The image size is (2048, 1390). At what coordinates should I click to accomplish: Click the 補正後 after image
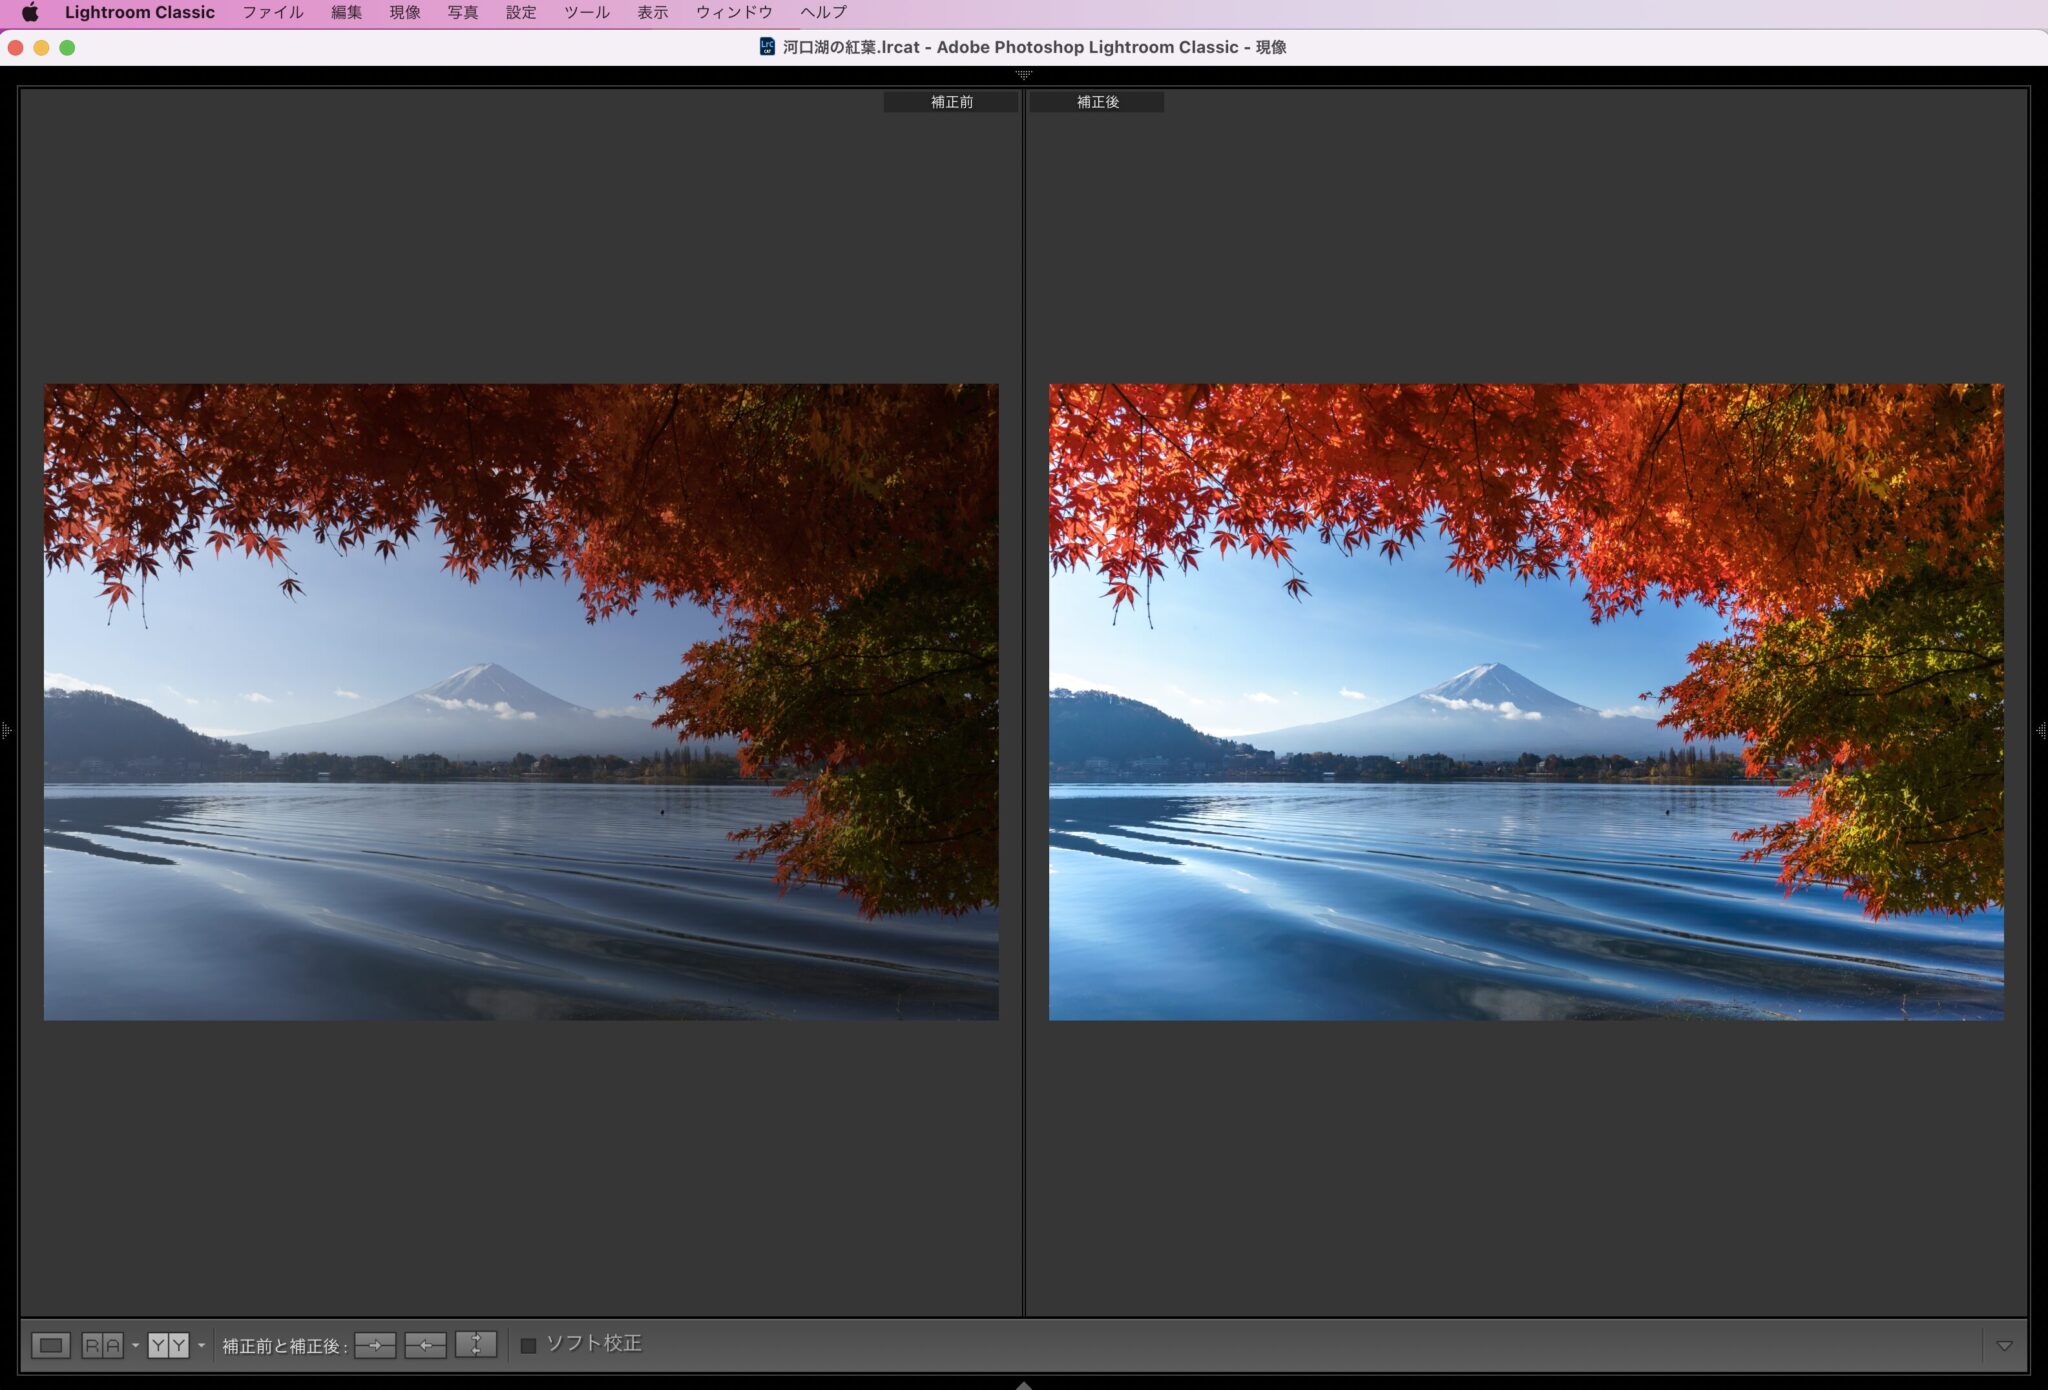[x=1525, y=702]
